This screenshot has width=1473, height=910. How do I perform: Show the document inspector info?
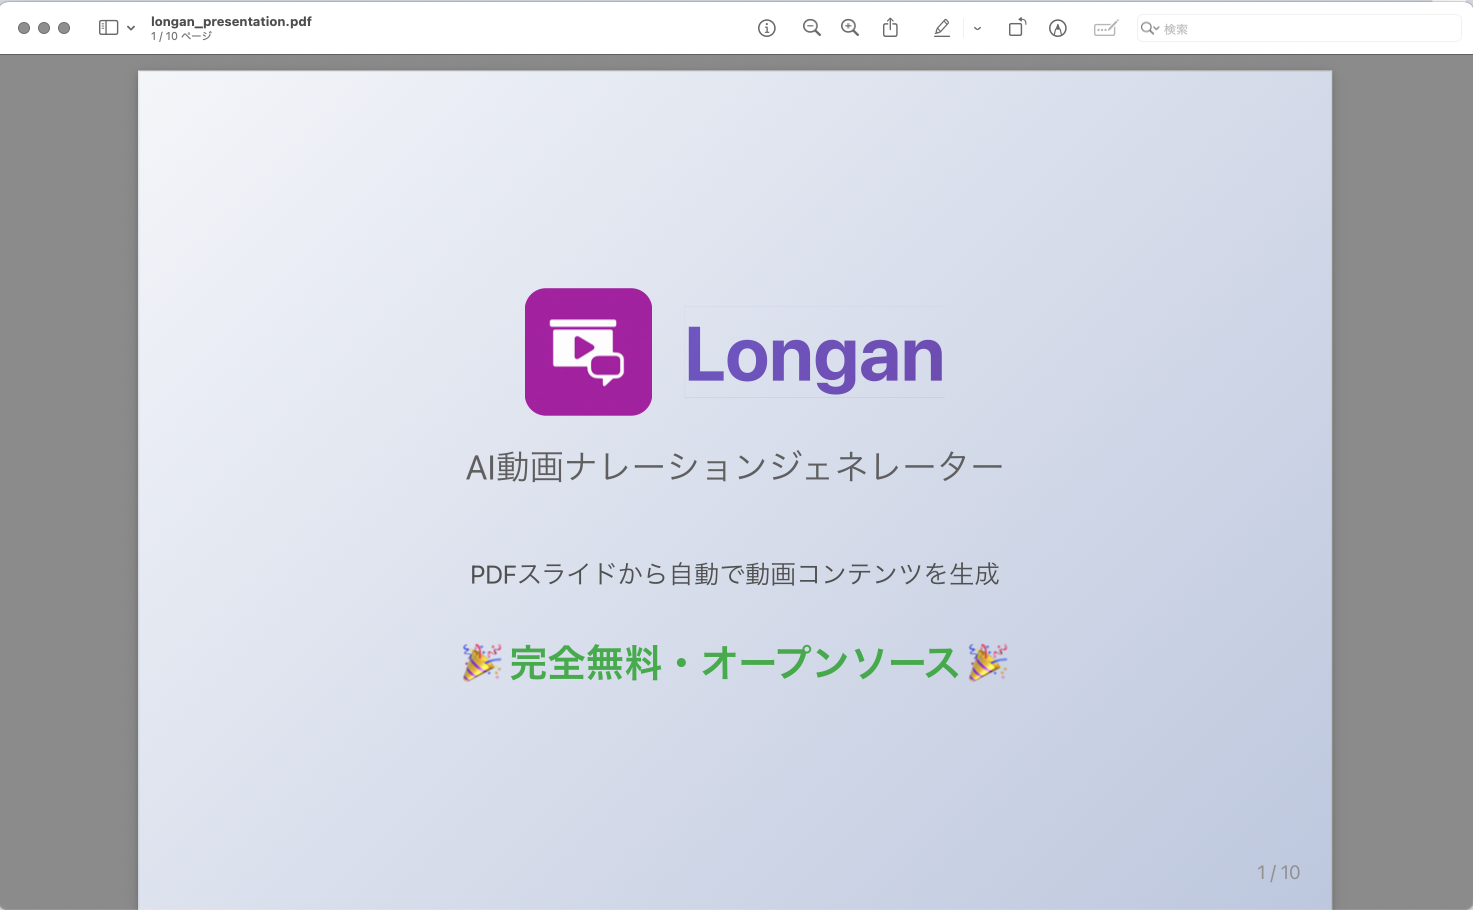(x=767, y=28)
